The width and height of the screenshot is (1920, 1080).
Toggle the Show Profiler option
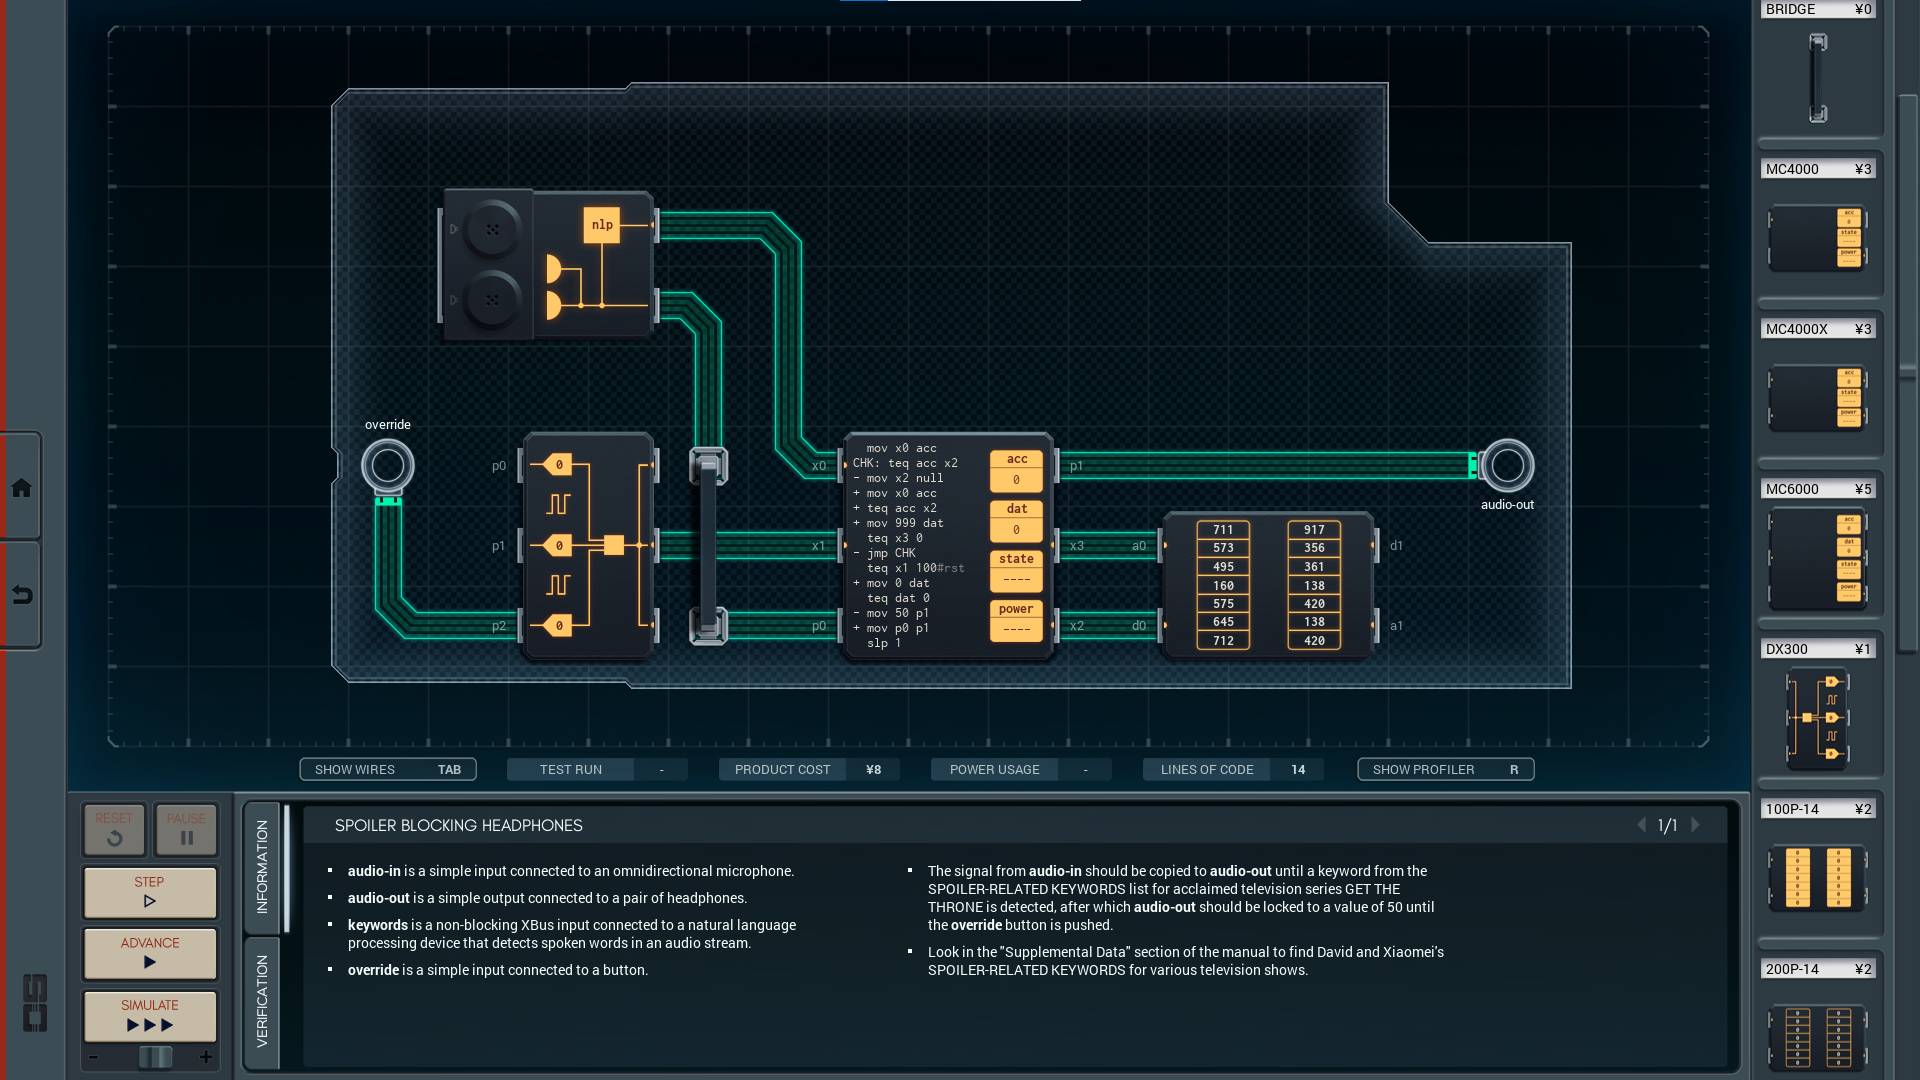1445,769
